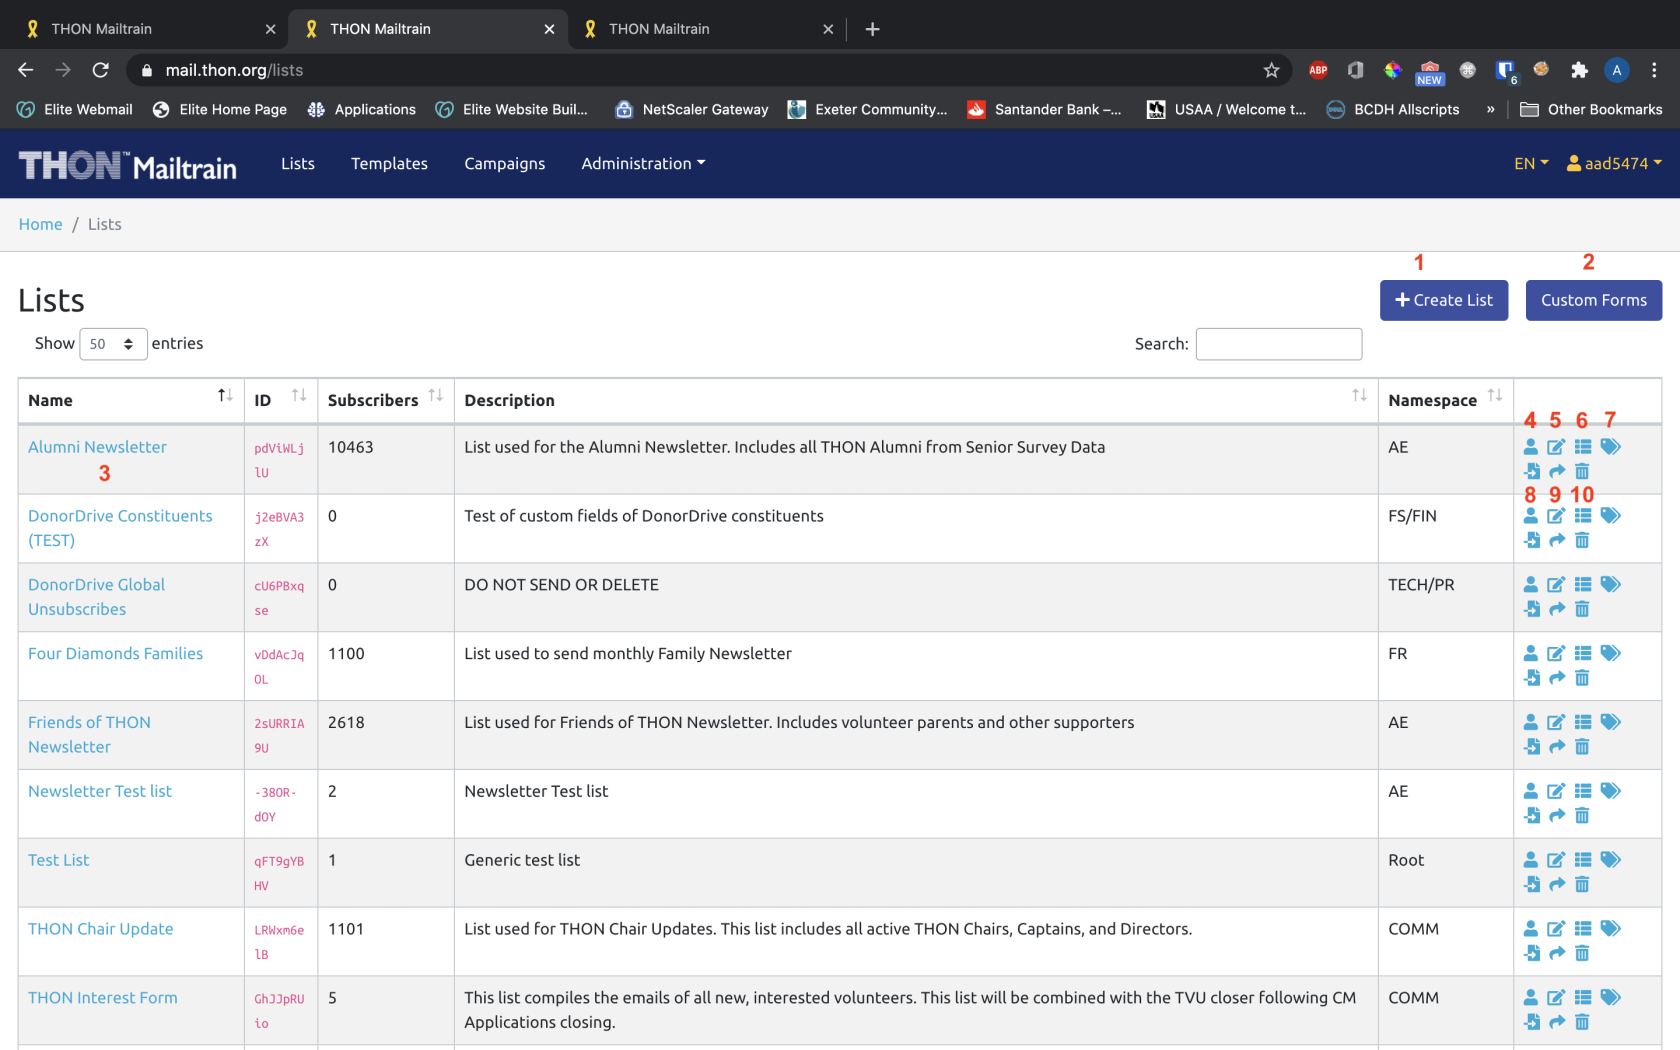This screenshot has height=1050, width=1680.
Task: Click share arrow icon for Alumni Newsletter
Action: (1557, 471)
